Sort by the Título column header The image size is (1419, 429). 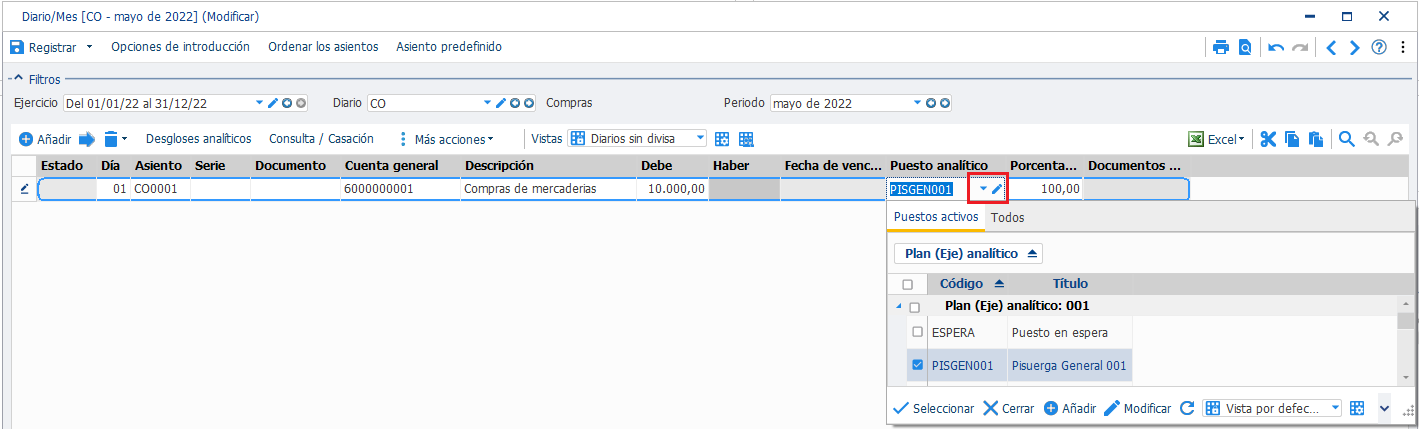click(x=1070, y=284)
